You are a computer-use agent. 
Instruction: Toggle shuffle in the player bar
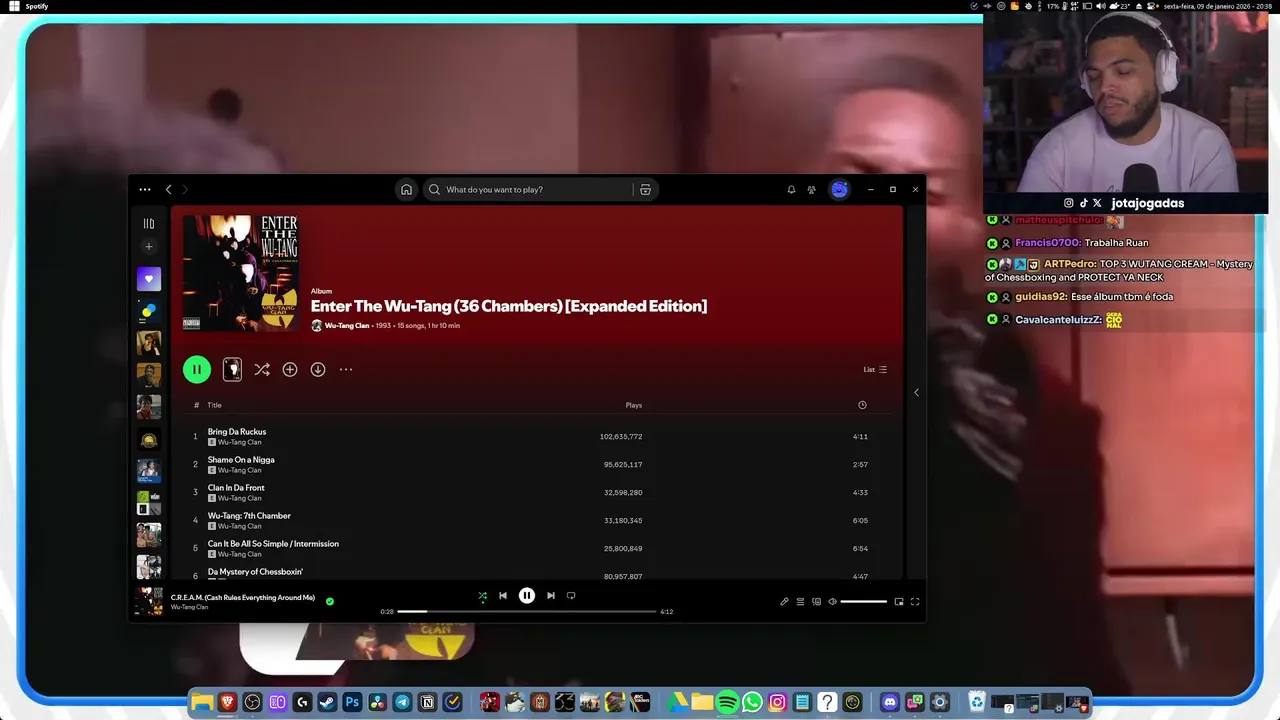point(482,595)
